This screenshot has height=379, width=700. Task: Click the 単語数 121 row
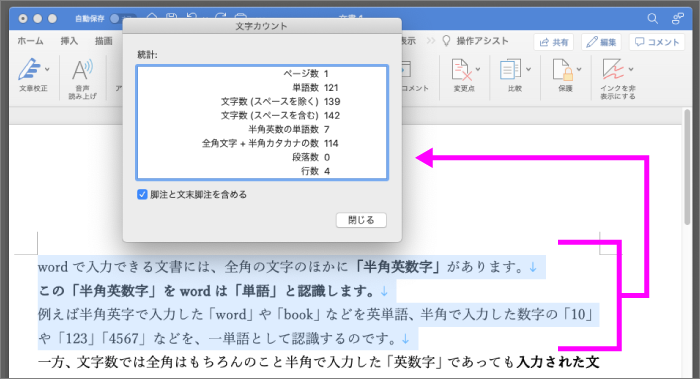click(262, 87)
